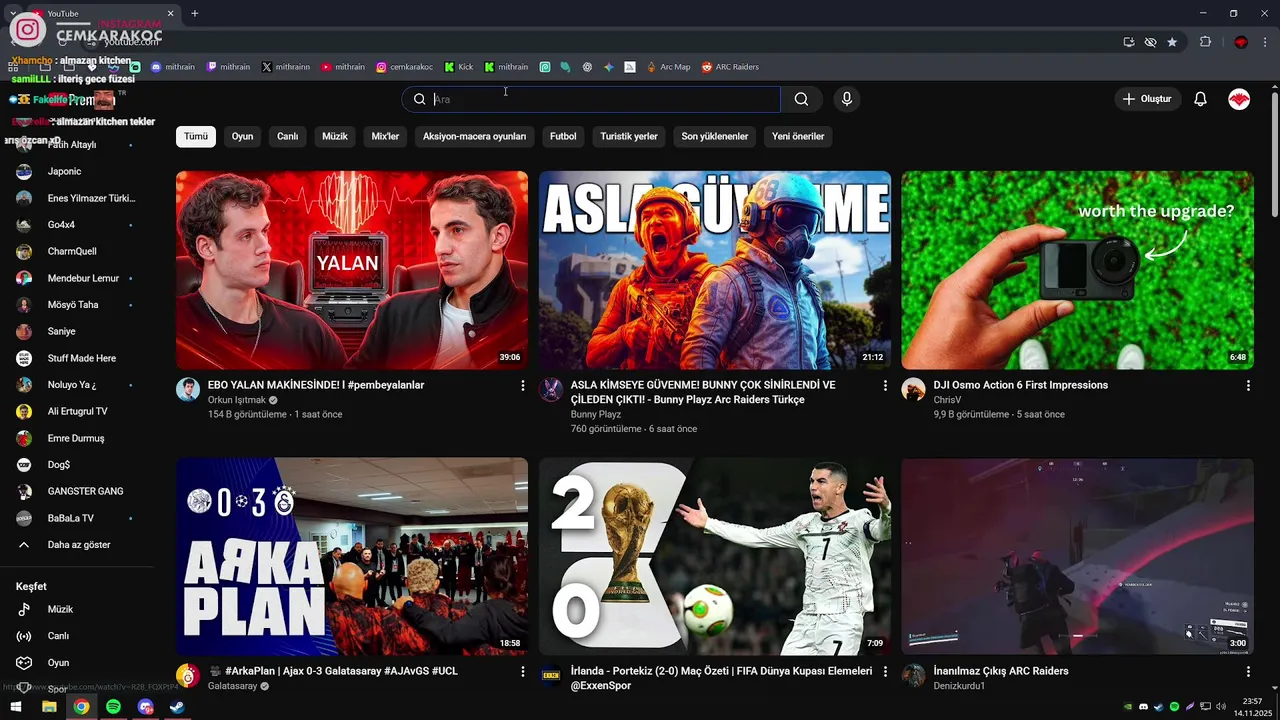Select the Futbol filter chip
The image size is (1280, 720).
(x=563, y=136)
